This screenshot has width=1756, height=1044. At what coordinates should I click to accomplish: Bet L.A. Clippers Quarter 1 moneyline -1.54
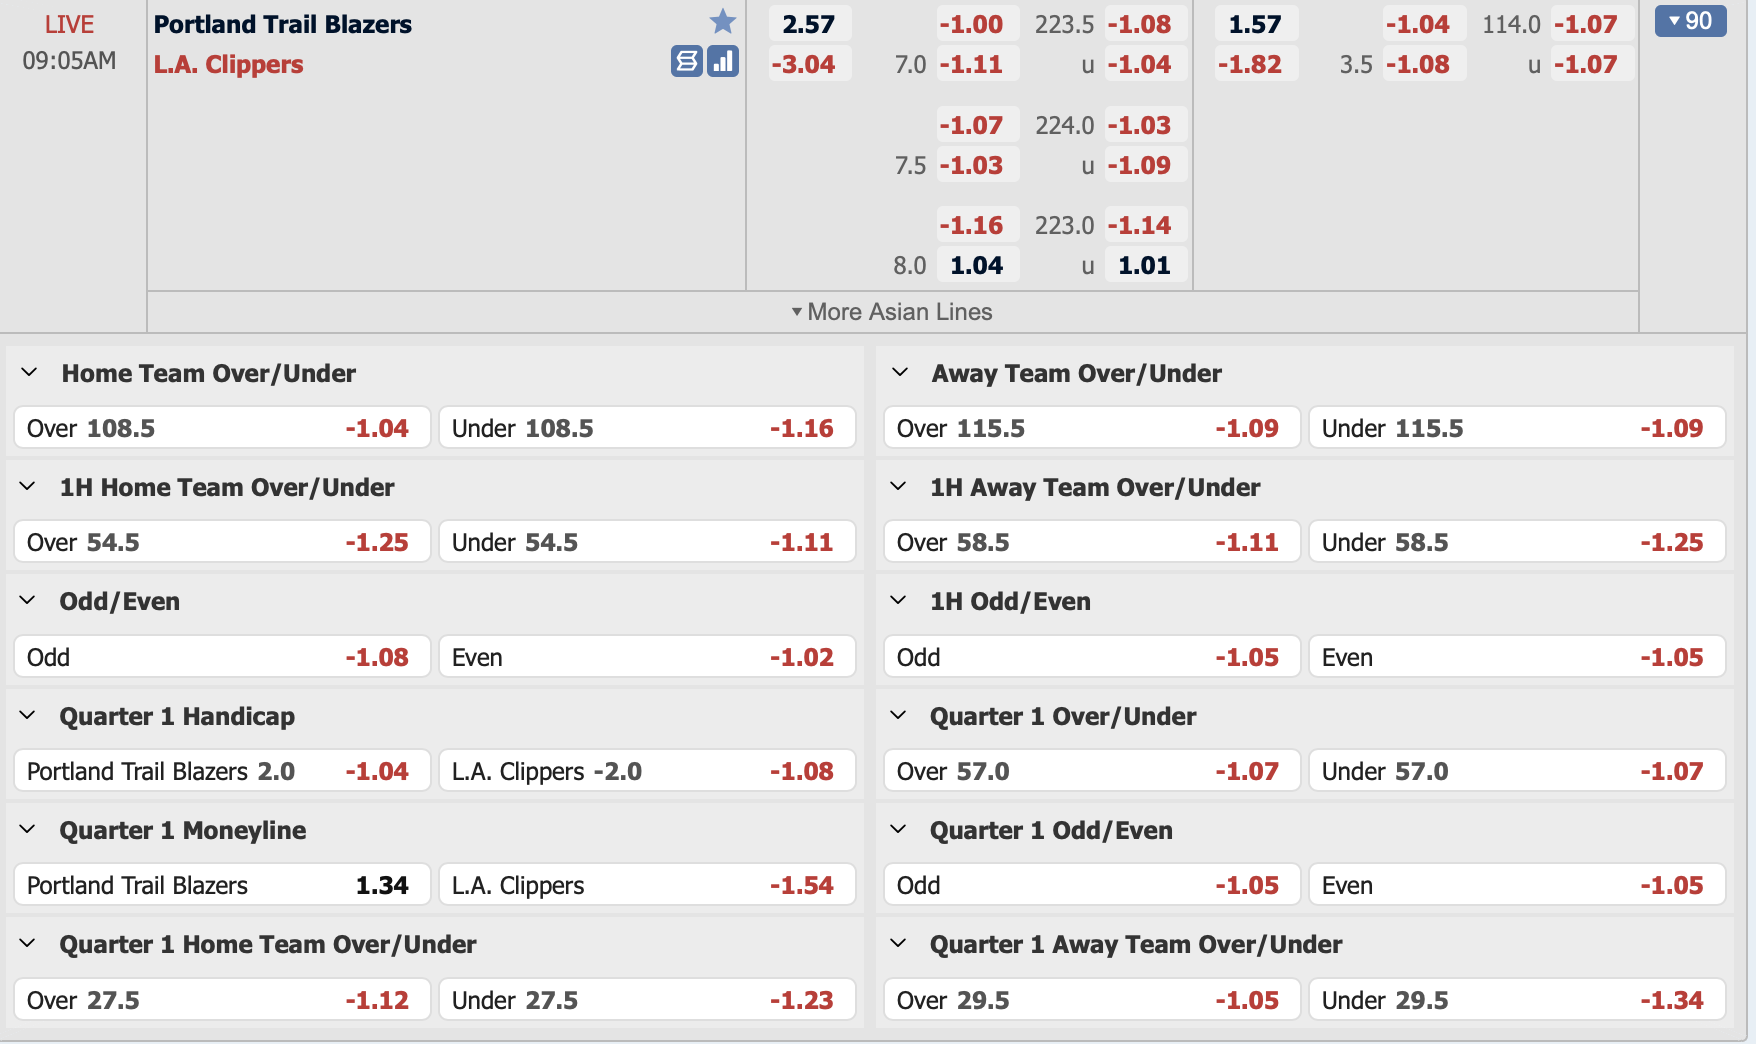[x=647, y=885]
